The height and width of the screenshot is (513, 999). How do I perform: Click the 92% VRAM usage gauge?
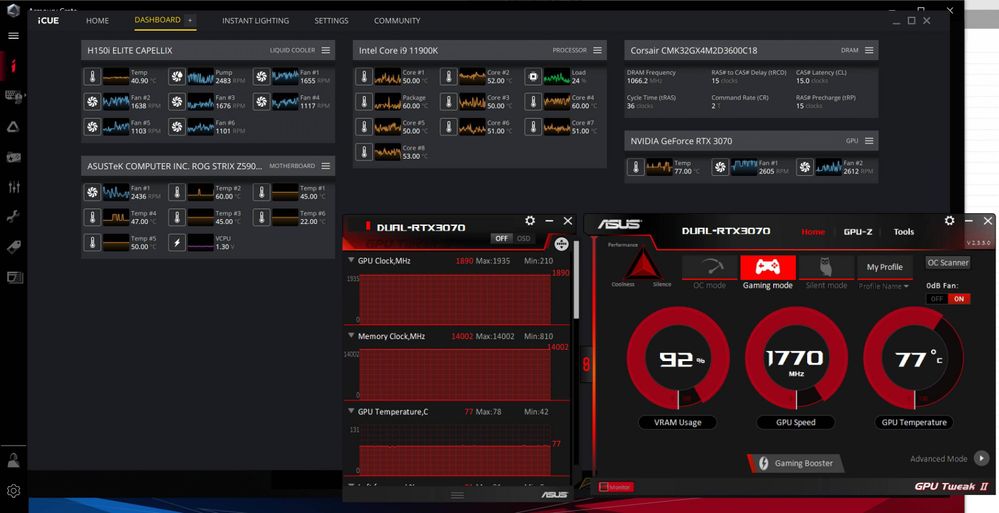point(678,358)
